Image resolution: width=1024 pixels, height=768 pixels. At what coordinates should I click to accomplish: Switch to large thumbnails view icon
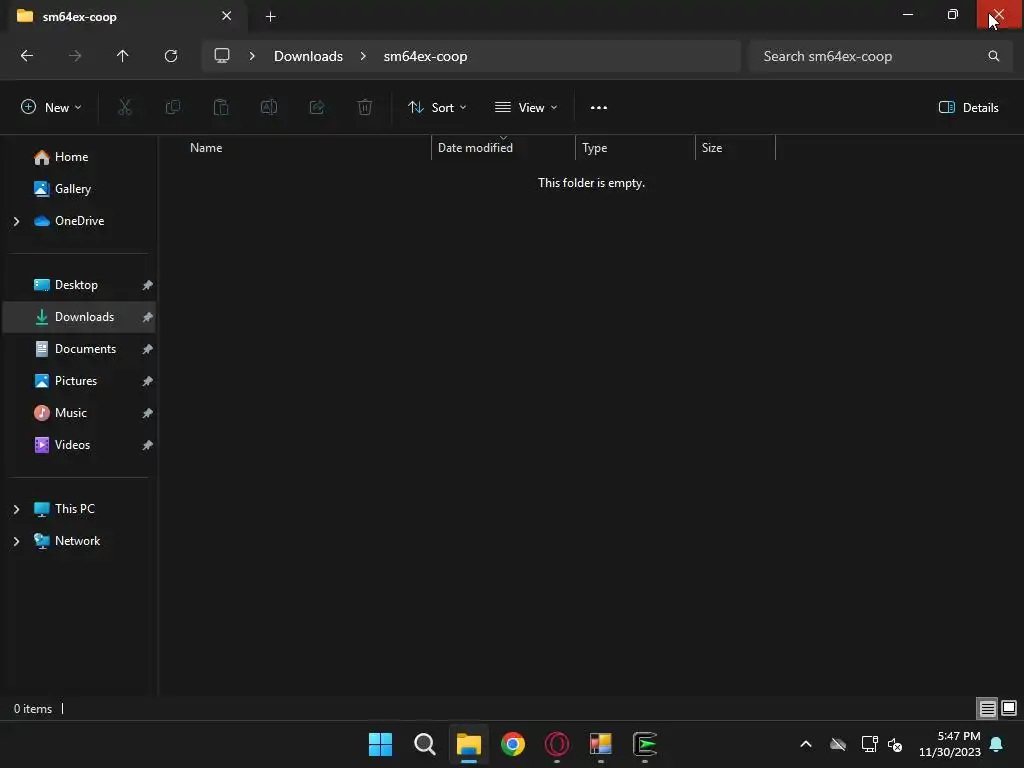tap(1009, 708)
